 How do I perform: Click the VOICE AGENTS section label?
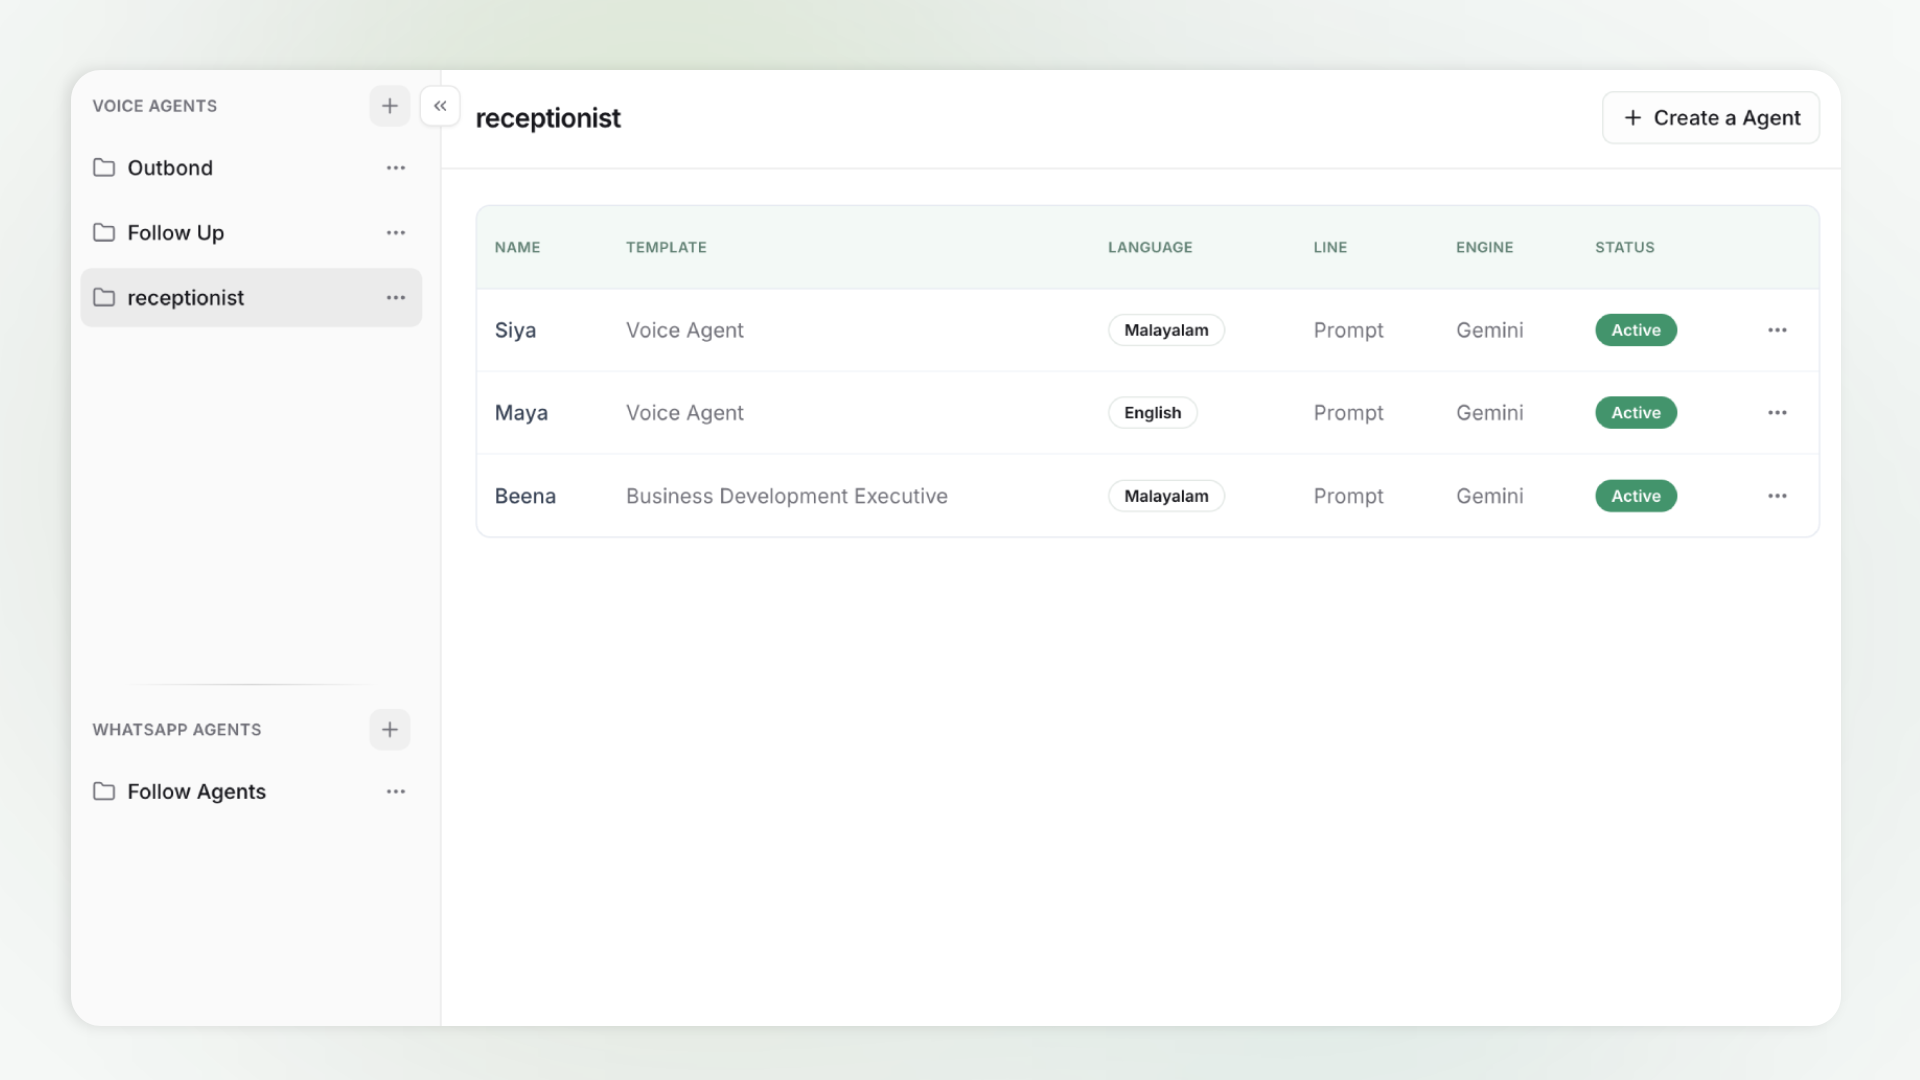155,106
